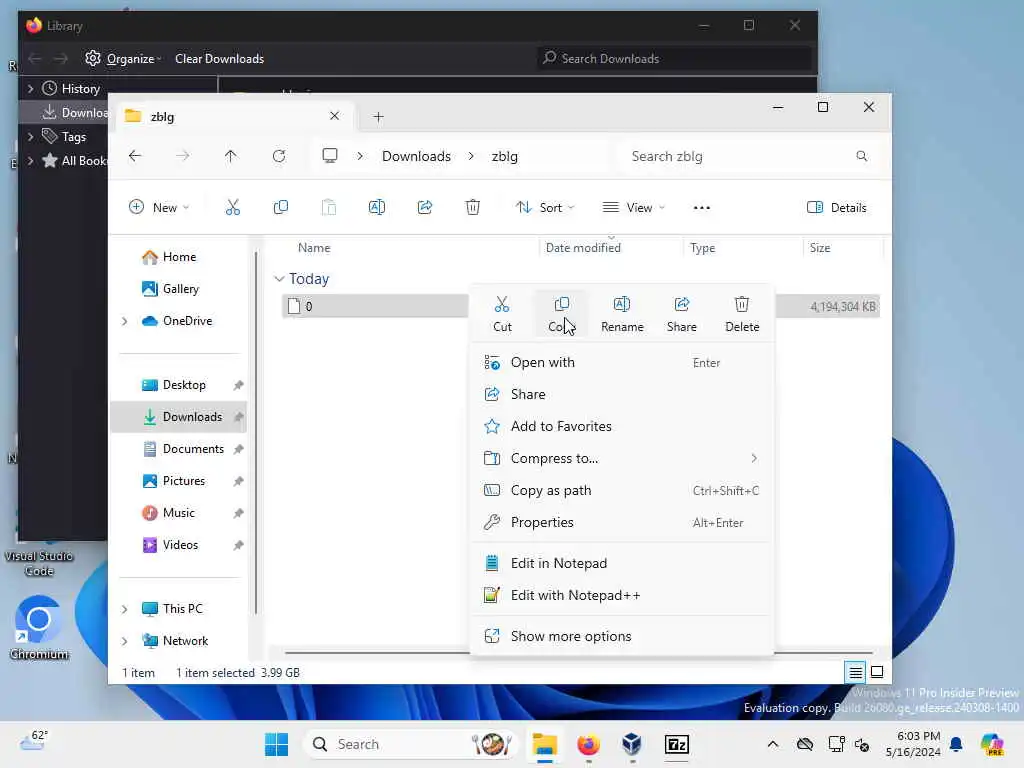Open Properties from context menu
1024x768 pixels.
point(622,522)
